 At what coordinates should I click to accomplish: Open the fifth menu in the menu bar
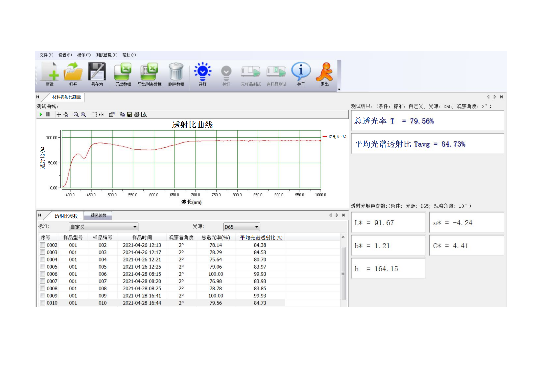[x=129, y=55]
